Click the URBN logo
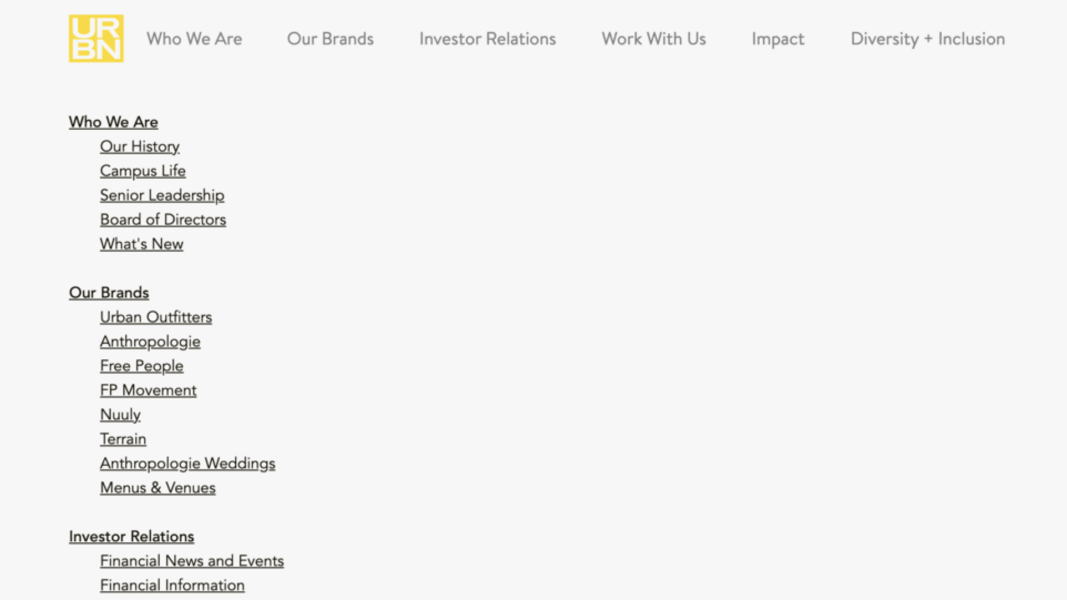This screenshot has width=1067, height=600. (96, 38)
